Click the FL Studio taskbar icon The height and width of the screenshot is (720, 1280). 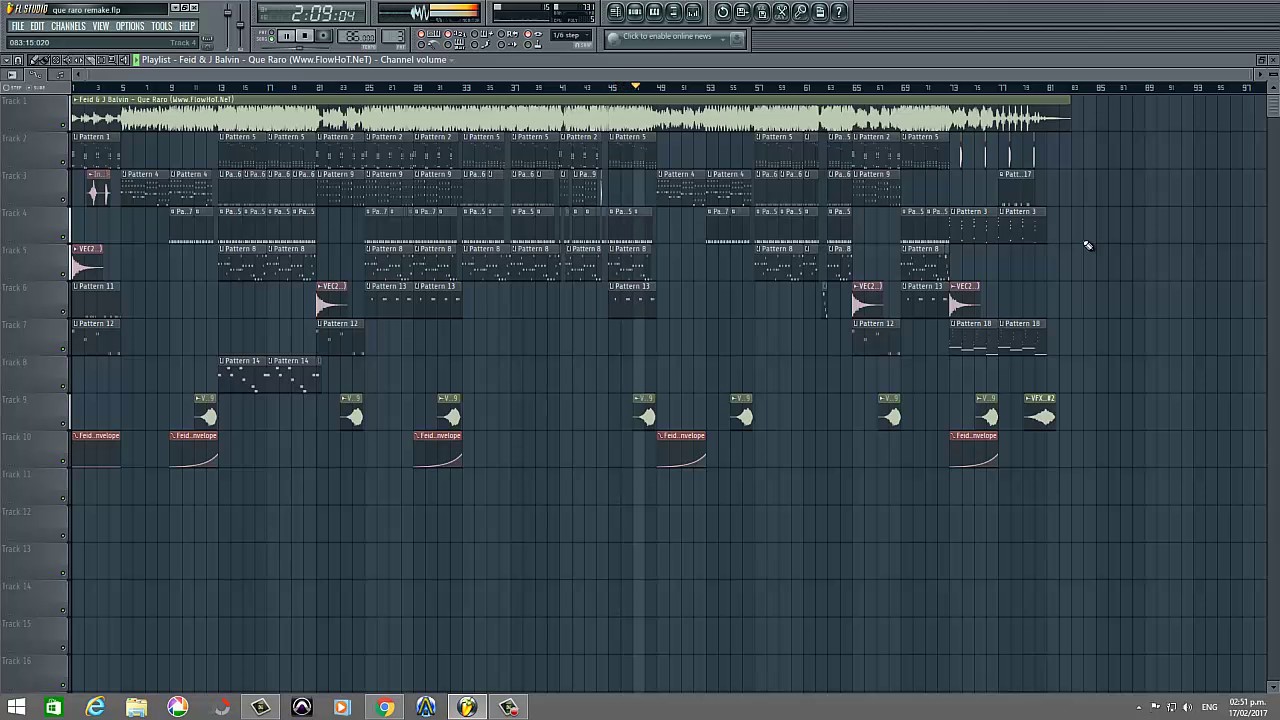point(466,708)
